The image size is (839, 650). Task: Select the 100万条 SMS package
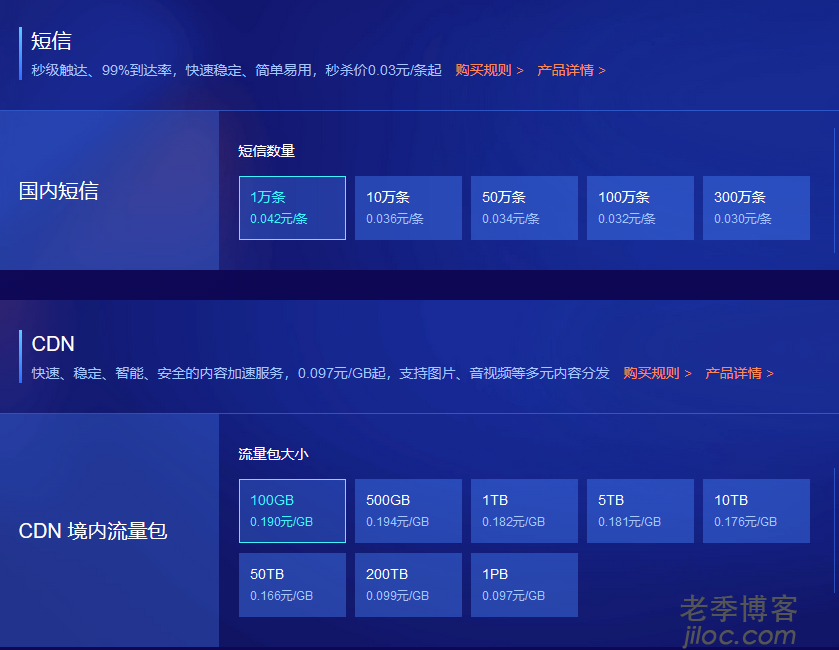pyautogui.click(x=640, y=208)
